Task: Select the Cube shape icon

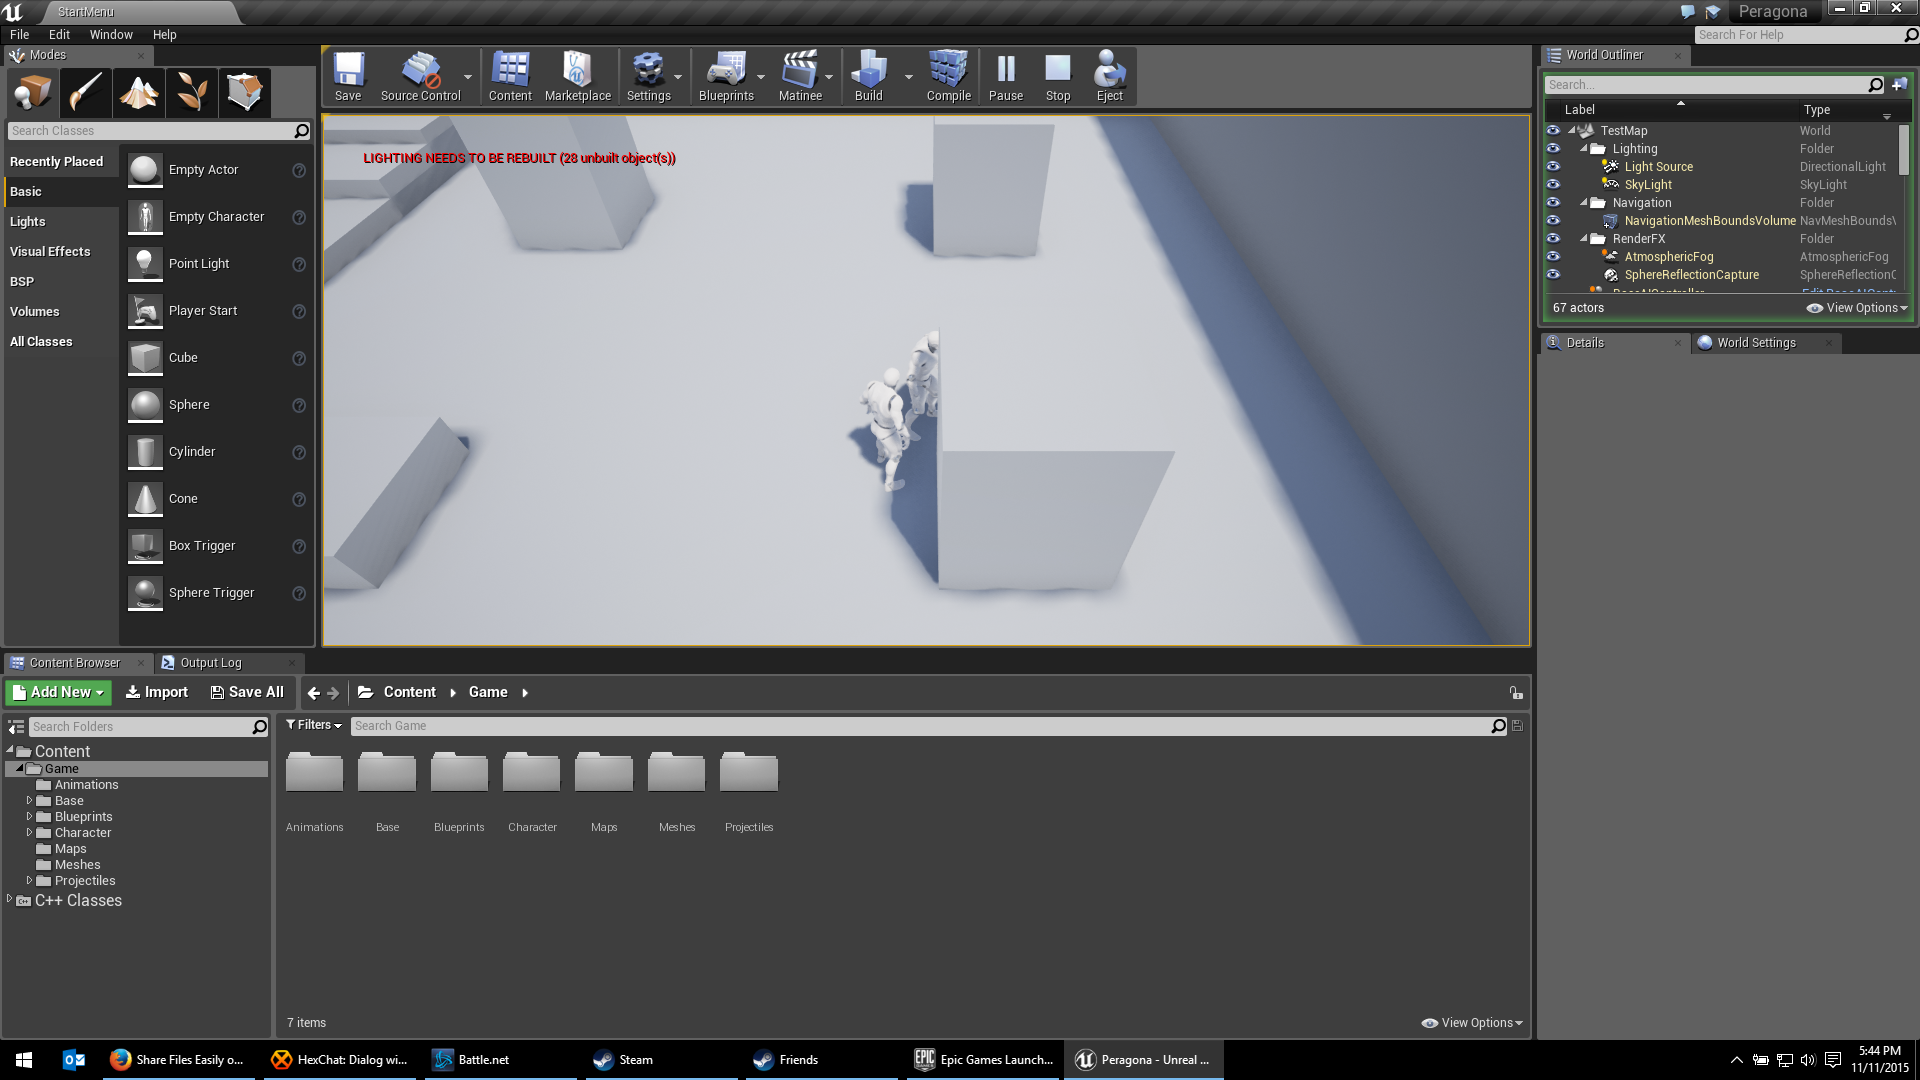Action: point(145,358)
